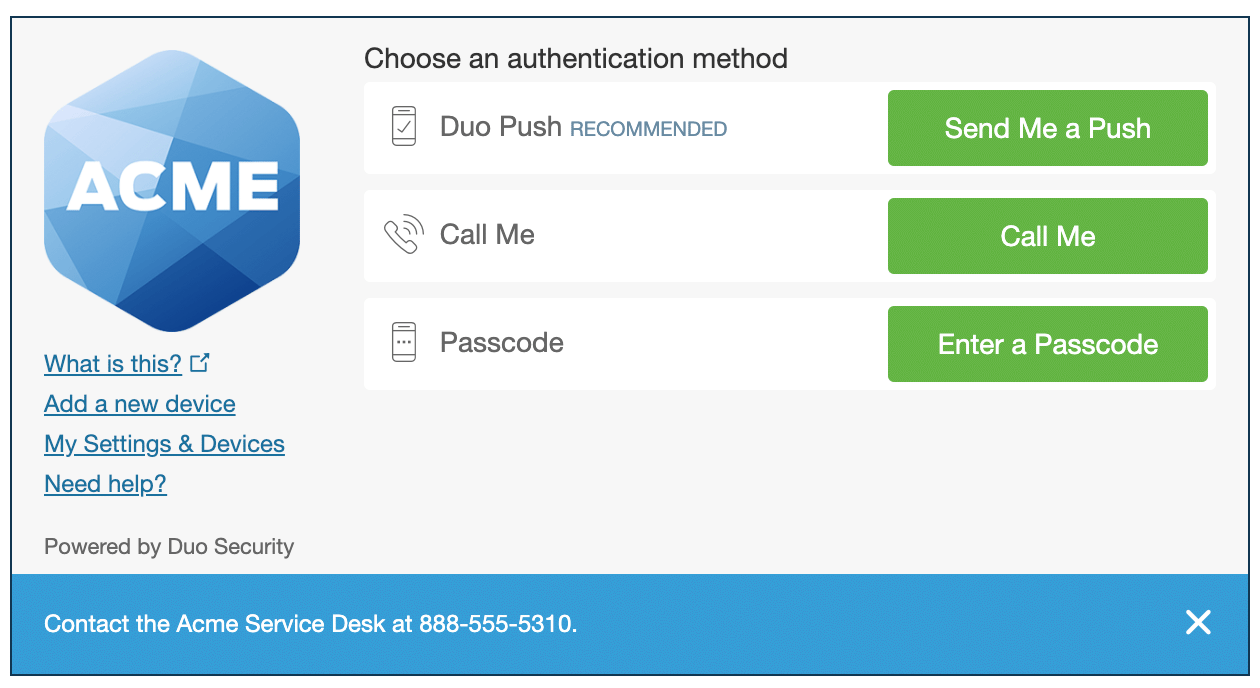Click the Passcode keypad phone icon
1260x688 pixels.
[403, 343]
